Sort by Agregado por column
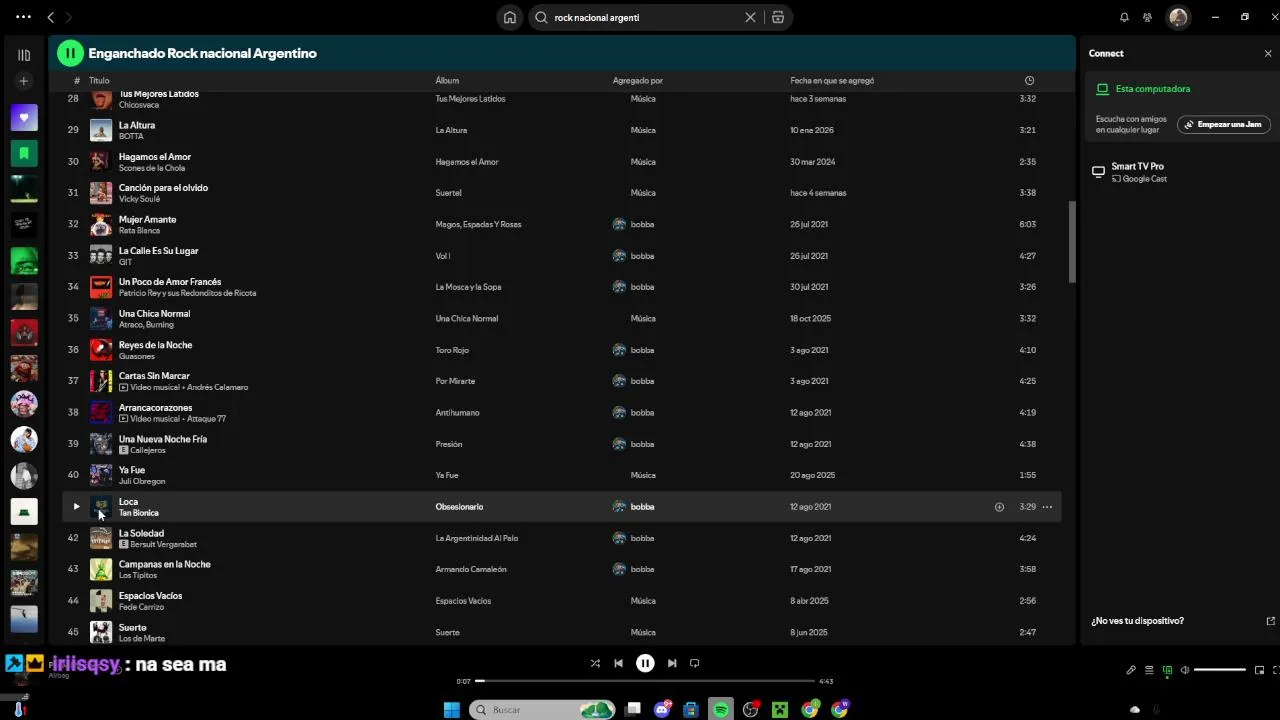The width and height of the screenshot is (1280, 720). point(637,81)
